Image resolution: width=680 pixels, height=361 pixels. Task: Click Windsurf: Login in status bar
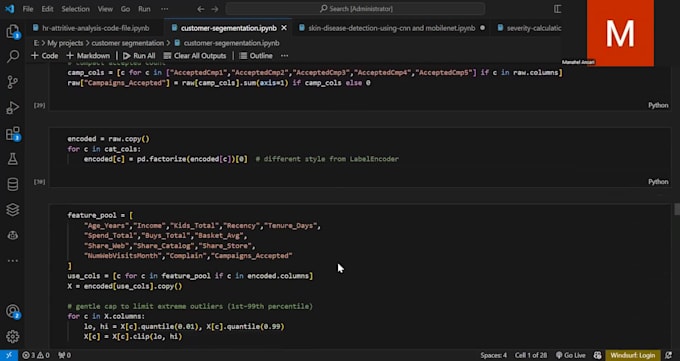pyautogui.click(x=633, y=355)
